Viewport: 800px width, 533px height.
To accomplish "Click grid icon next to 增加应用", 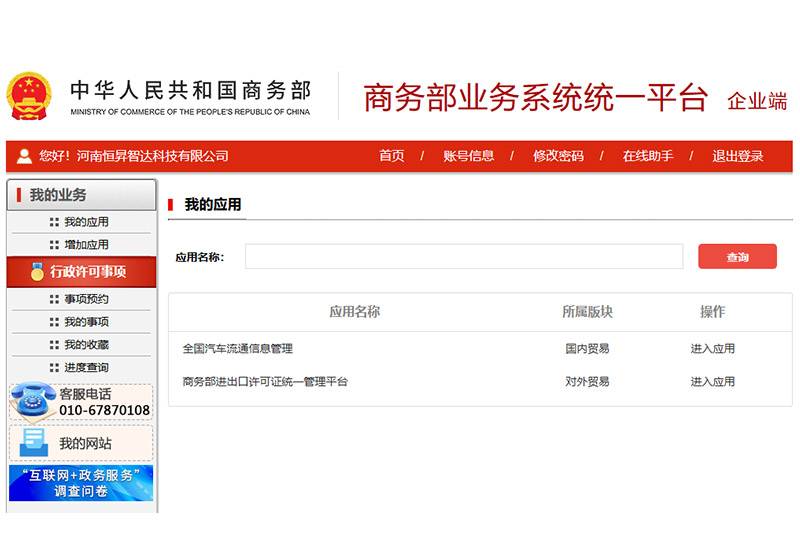I will [54, 245].
